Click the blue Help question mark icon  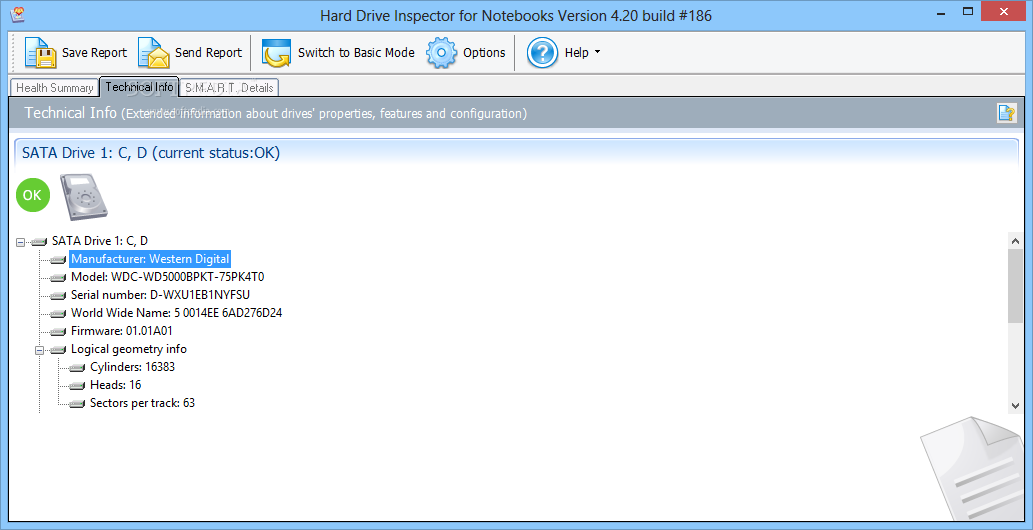point(542,53)
